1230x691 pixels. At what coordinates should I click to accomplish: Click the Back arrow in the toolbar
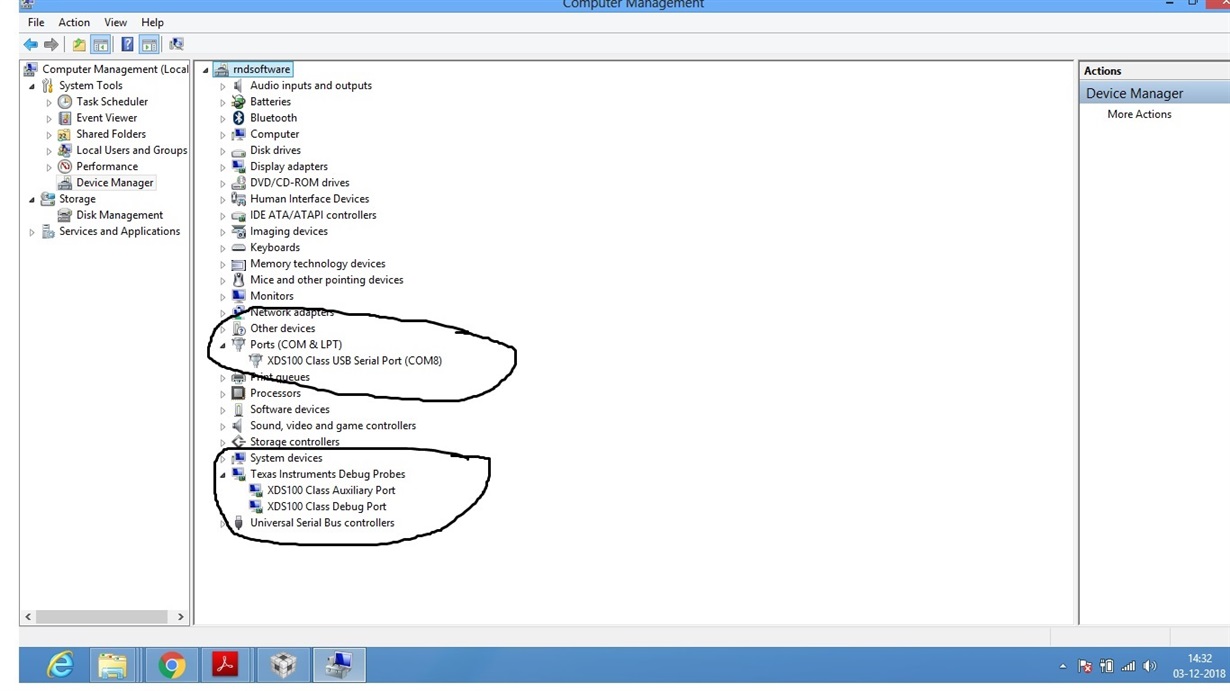click(x=30, y=44)
